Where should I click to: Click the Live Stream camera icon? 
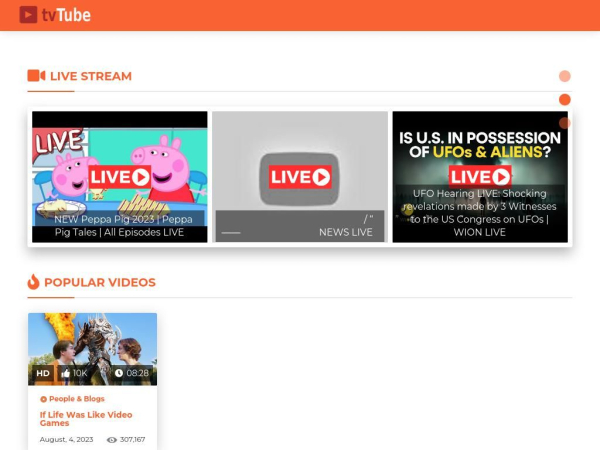pos(36,76)
